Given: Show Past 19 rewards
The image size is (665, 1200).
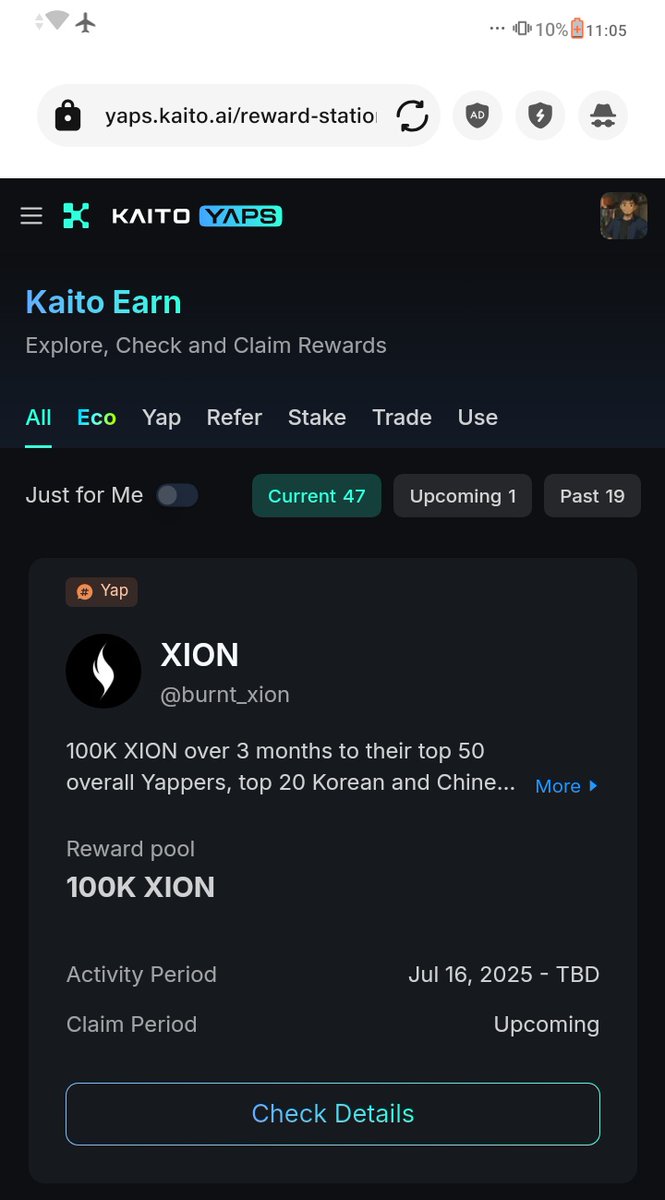Looking at the screenshot, I should tap(592, 496).
